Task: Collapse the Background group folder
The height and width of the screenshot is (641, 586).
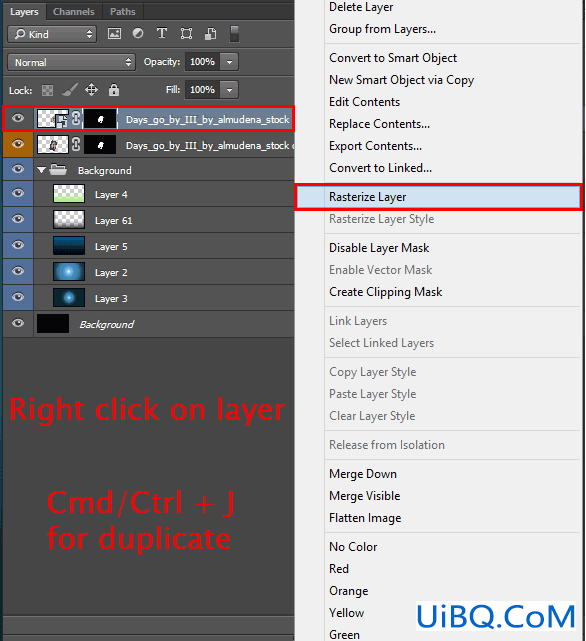Action: 41,170
